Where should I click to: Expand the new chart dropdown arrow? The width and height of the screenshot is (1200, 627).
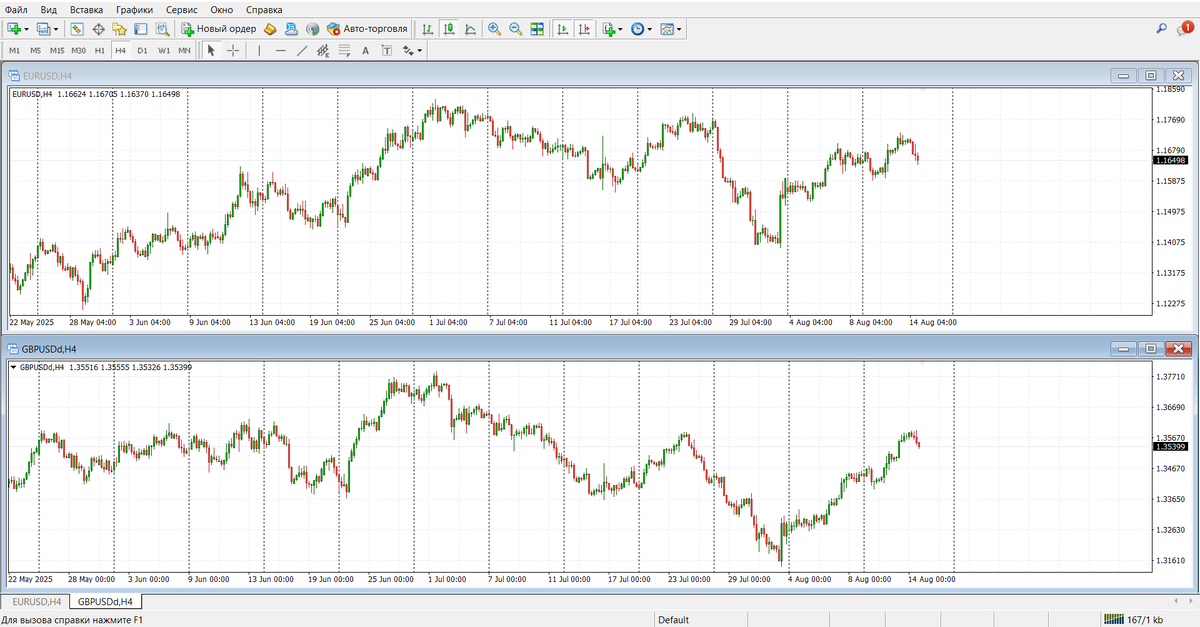pos(27,30)
